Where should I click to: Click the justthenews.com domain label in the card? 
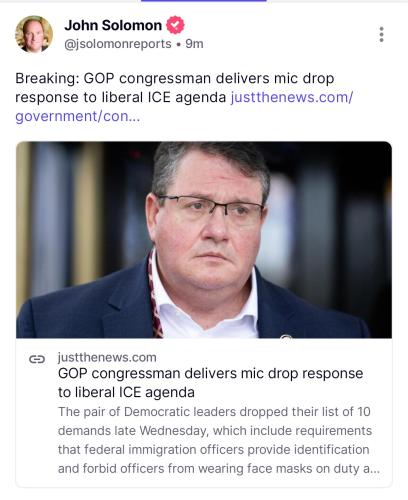(107, 357)
